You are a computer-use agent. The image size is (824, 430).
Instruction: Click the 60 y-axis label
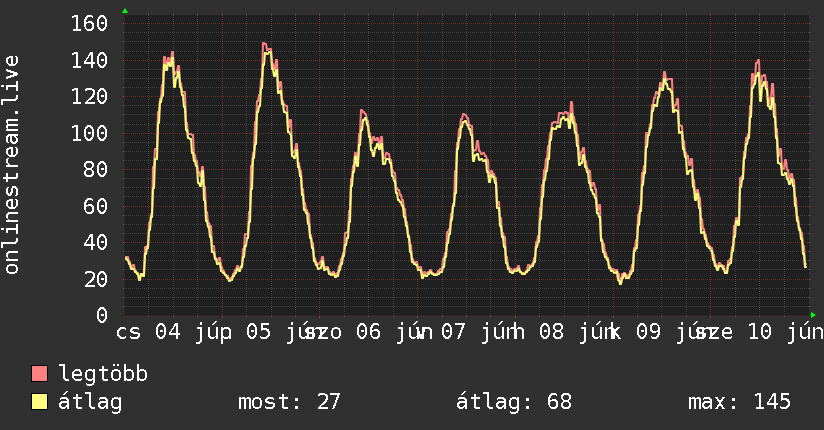click(x=96, y=206)
